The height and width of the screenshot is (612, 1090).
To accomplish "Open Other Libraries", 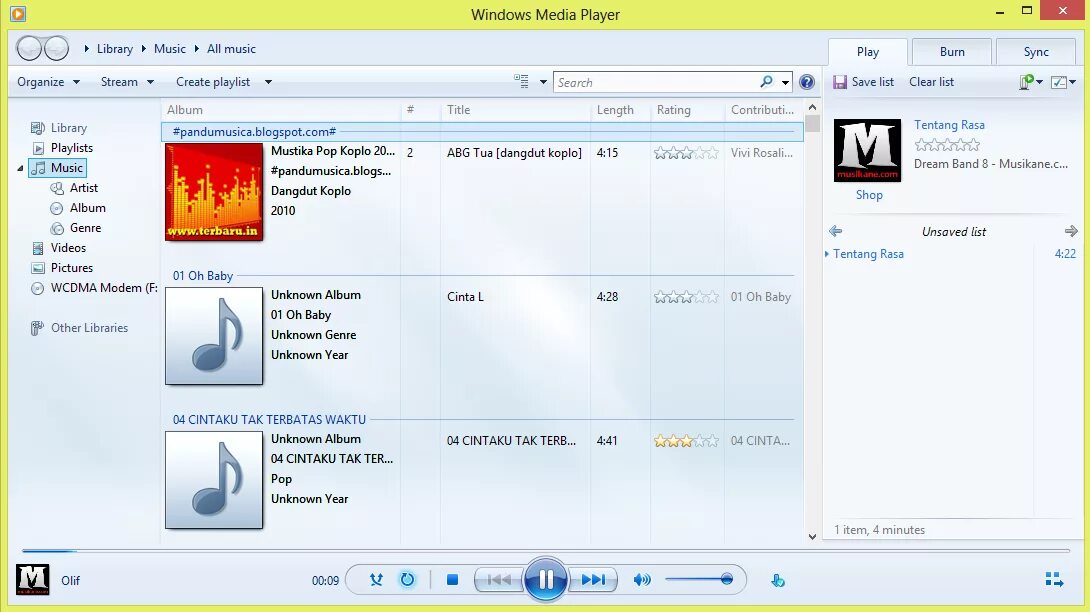I will tap(89, 328).
